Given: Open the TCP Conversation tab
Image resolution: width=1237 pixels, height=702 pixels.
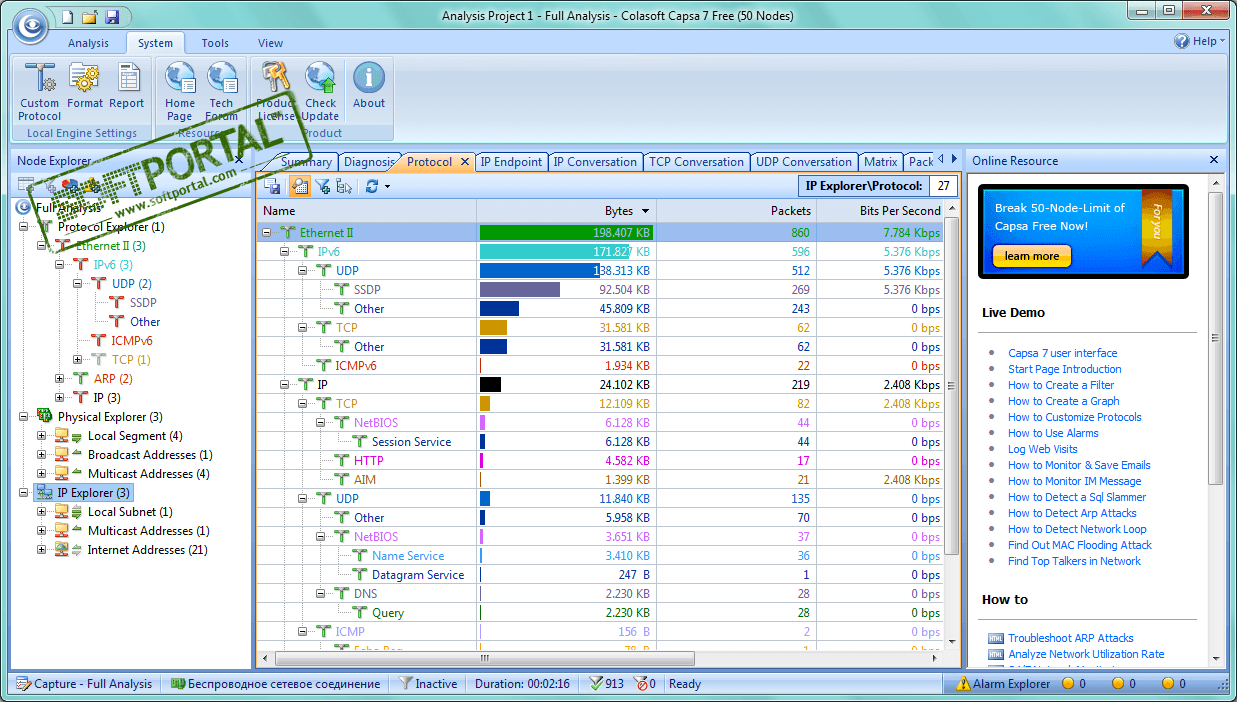Looking at the screenshot, I should [x=696, y=162].
